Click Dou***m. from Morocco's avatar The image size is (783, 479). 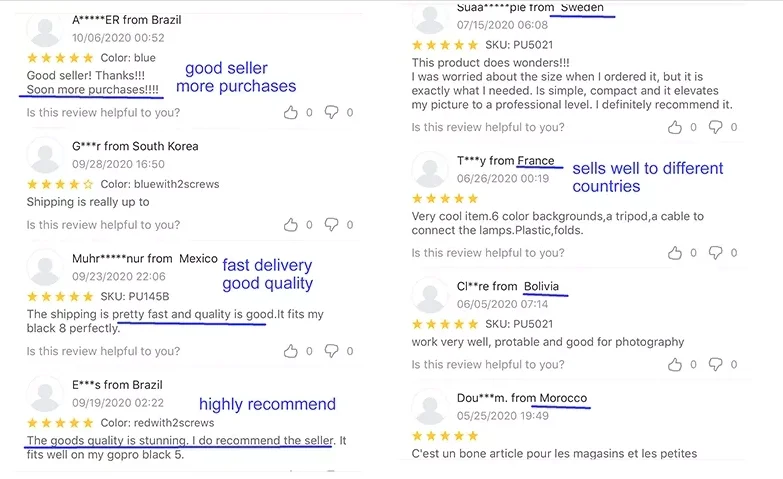pyautogui.click(x=430, y=407)
